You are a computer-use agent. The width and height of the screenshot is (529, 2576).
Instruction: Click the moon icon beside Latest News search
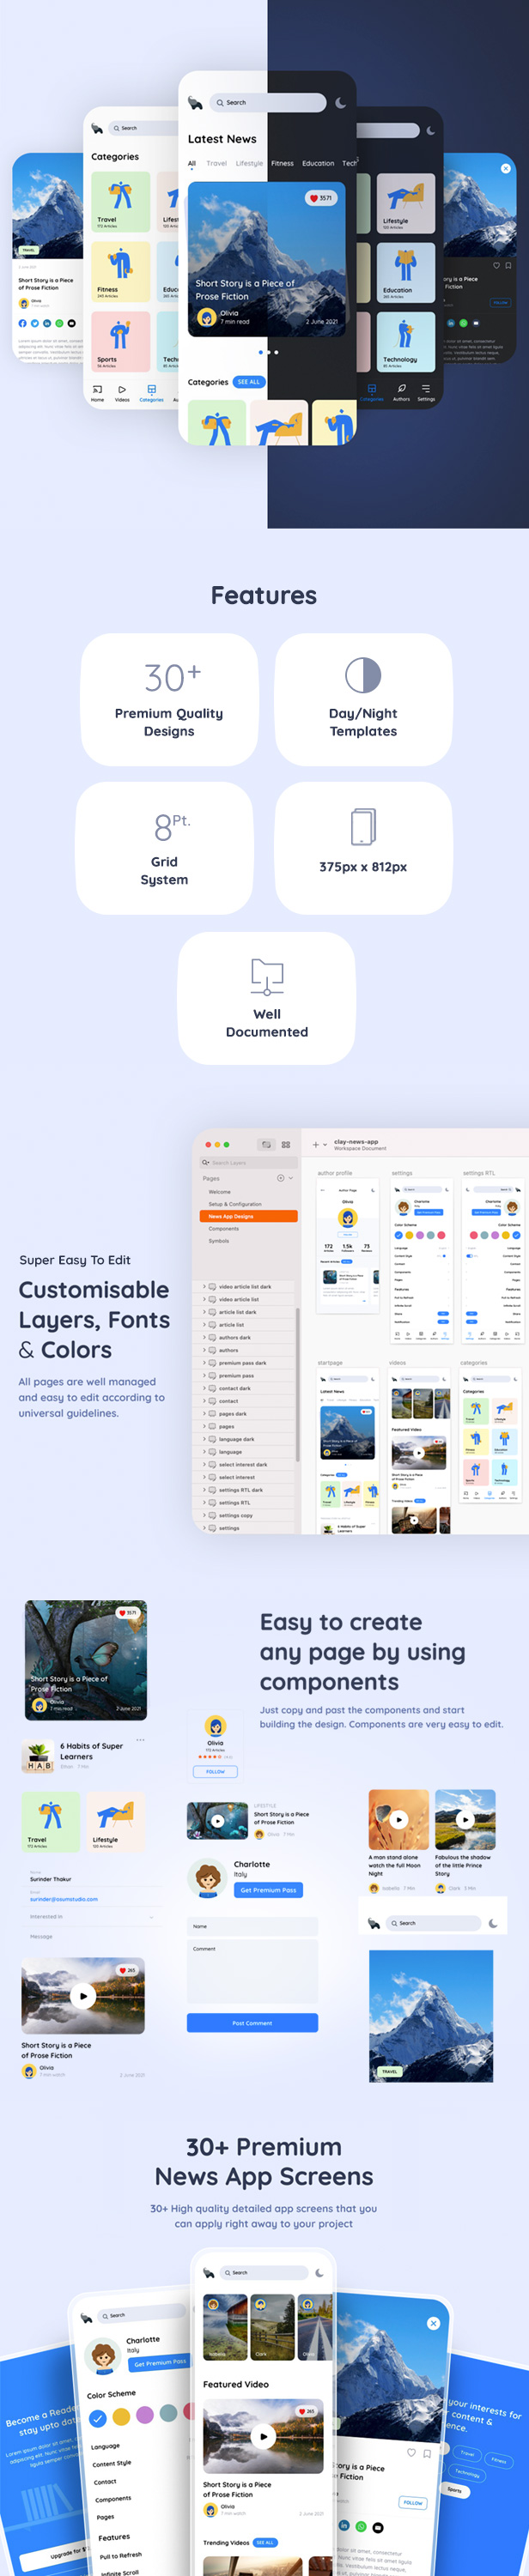pos(341,103)
